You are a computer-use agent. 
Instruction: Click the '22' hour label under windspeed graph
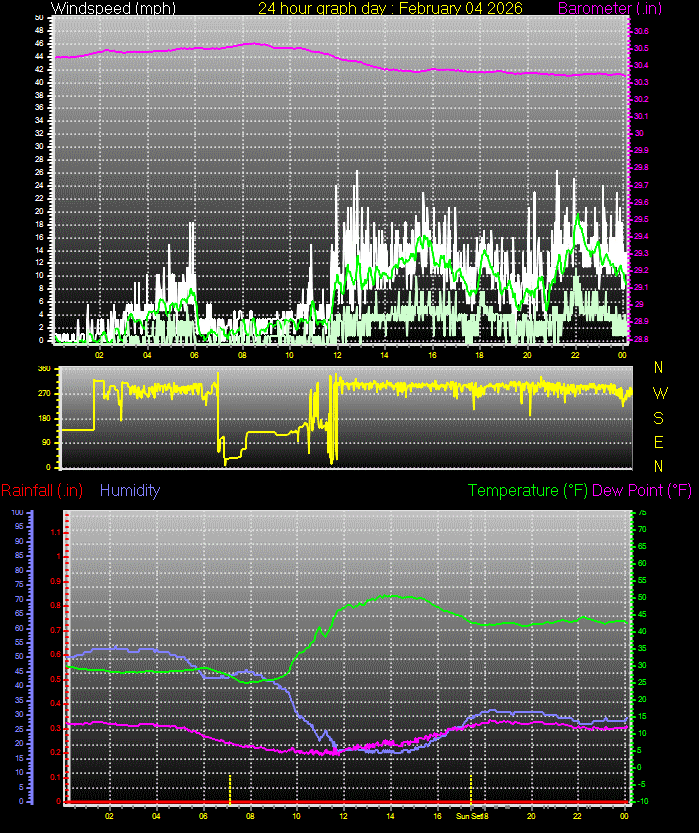click(x=575, y=355)
